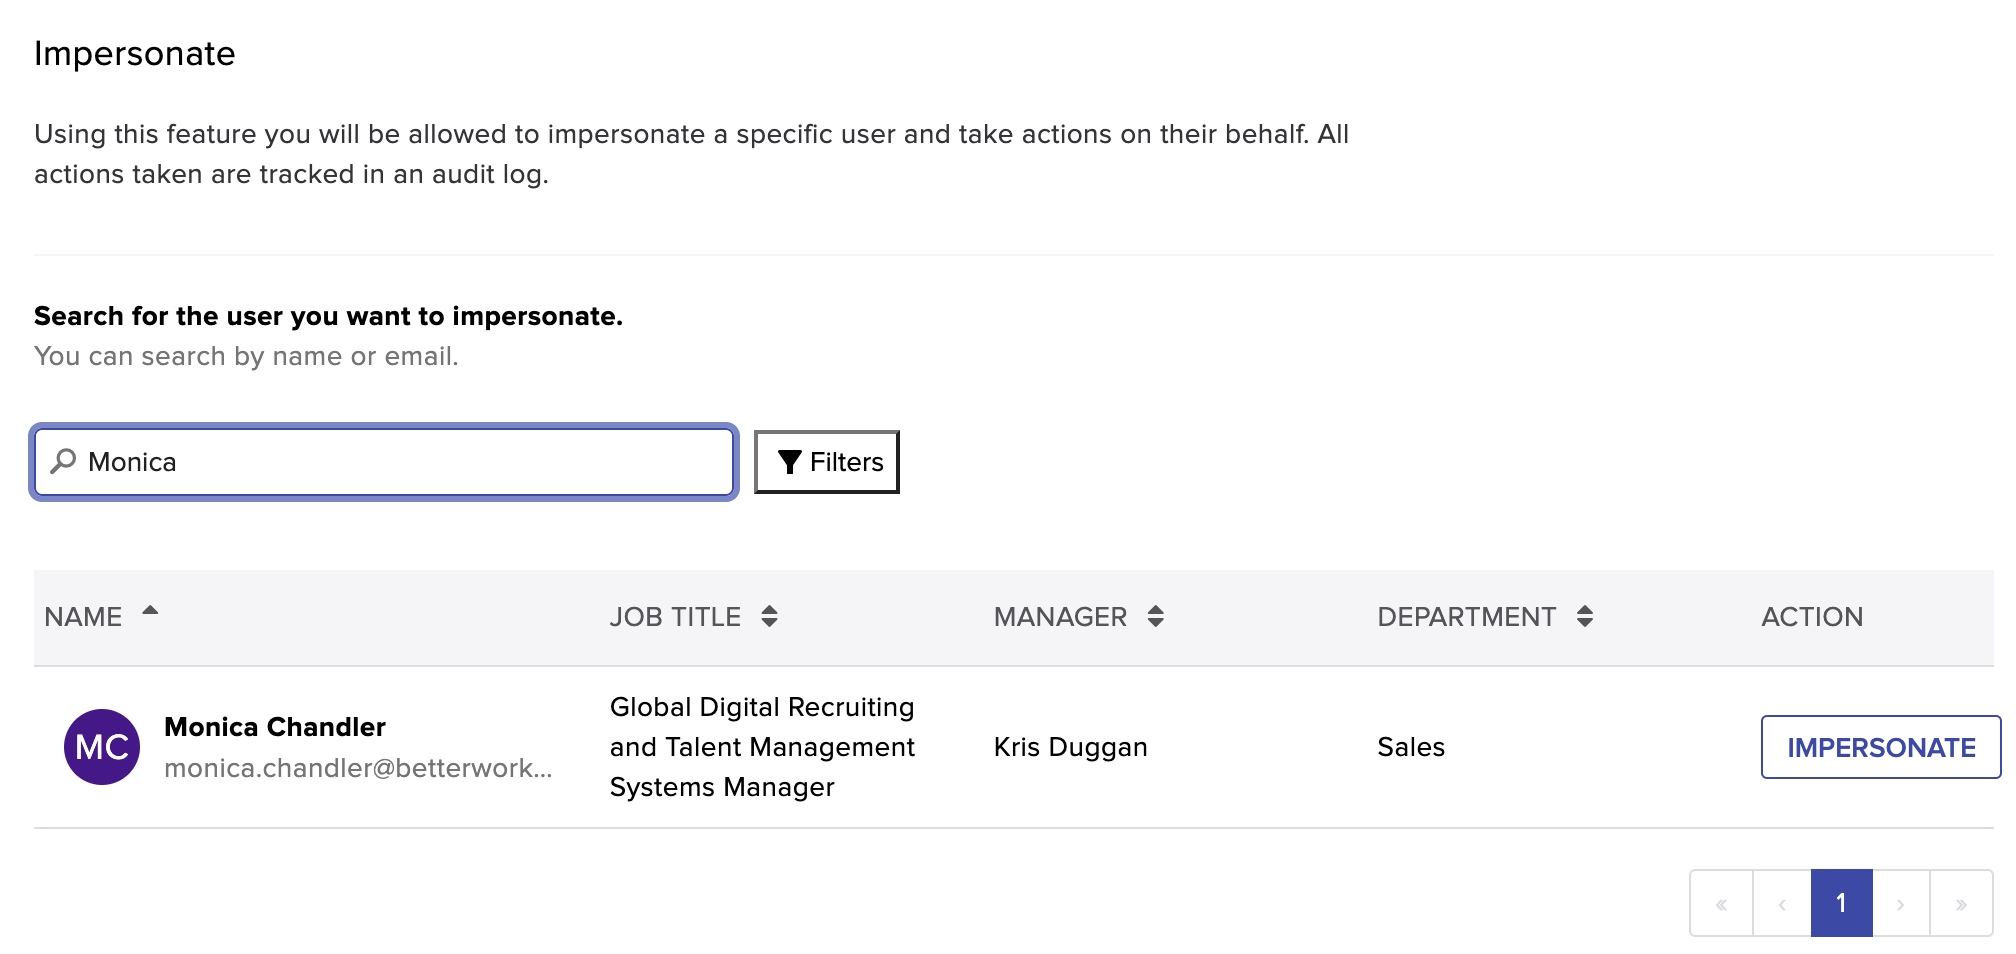The image size is (2016, 954).
Task: Open the Filters button
Action: click(827, 462)
